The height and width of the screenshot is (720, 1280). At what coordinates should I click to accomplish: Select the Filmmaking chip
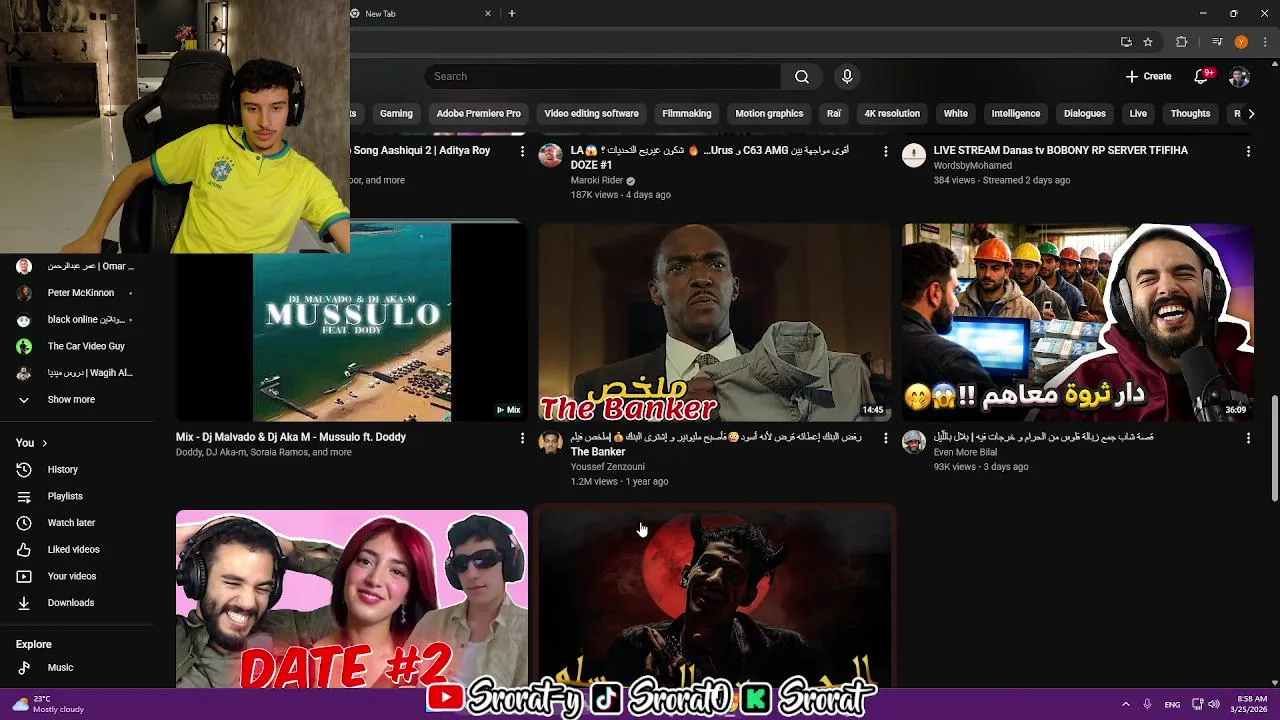[687, 114]
